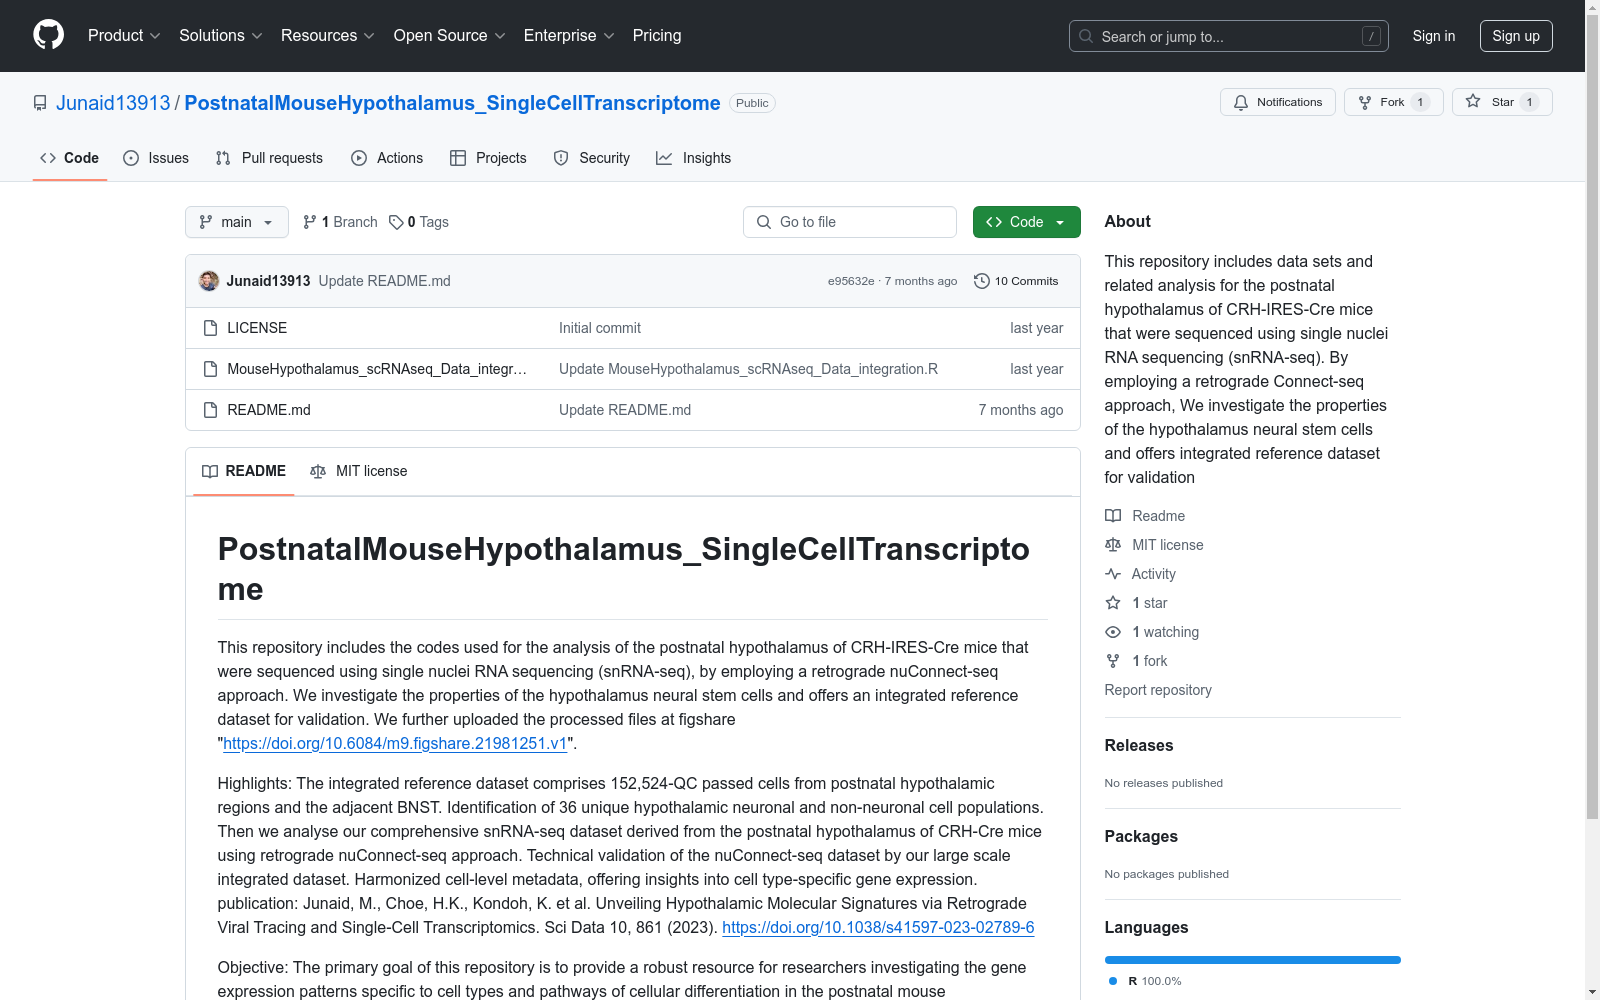Open the Junaid13913 owner link
Screen dimensions: 1600x1000
[x=113, y=103]
